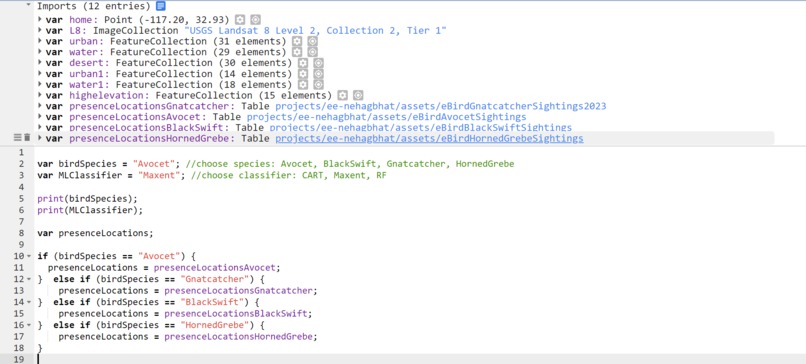Expand the water1 variable entry
806x364 pixels.
point(40,84)
